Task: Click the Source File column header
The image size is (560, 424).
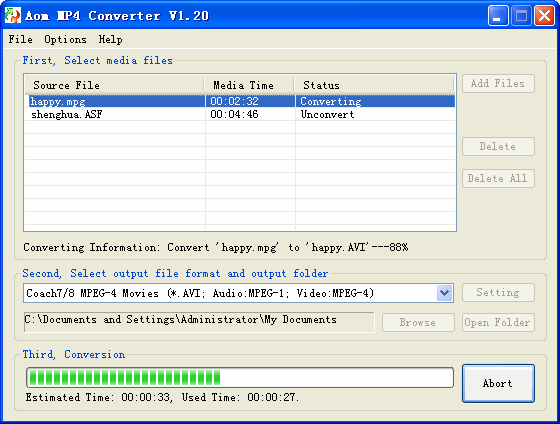Action: [114, 85]
